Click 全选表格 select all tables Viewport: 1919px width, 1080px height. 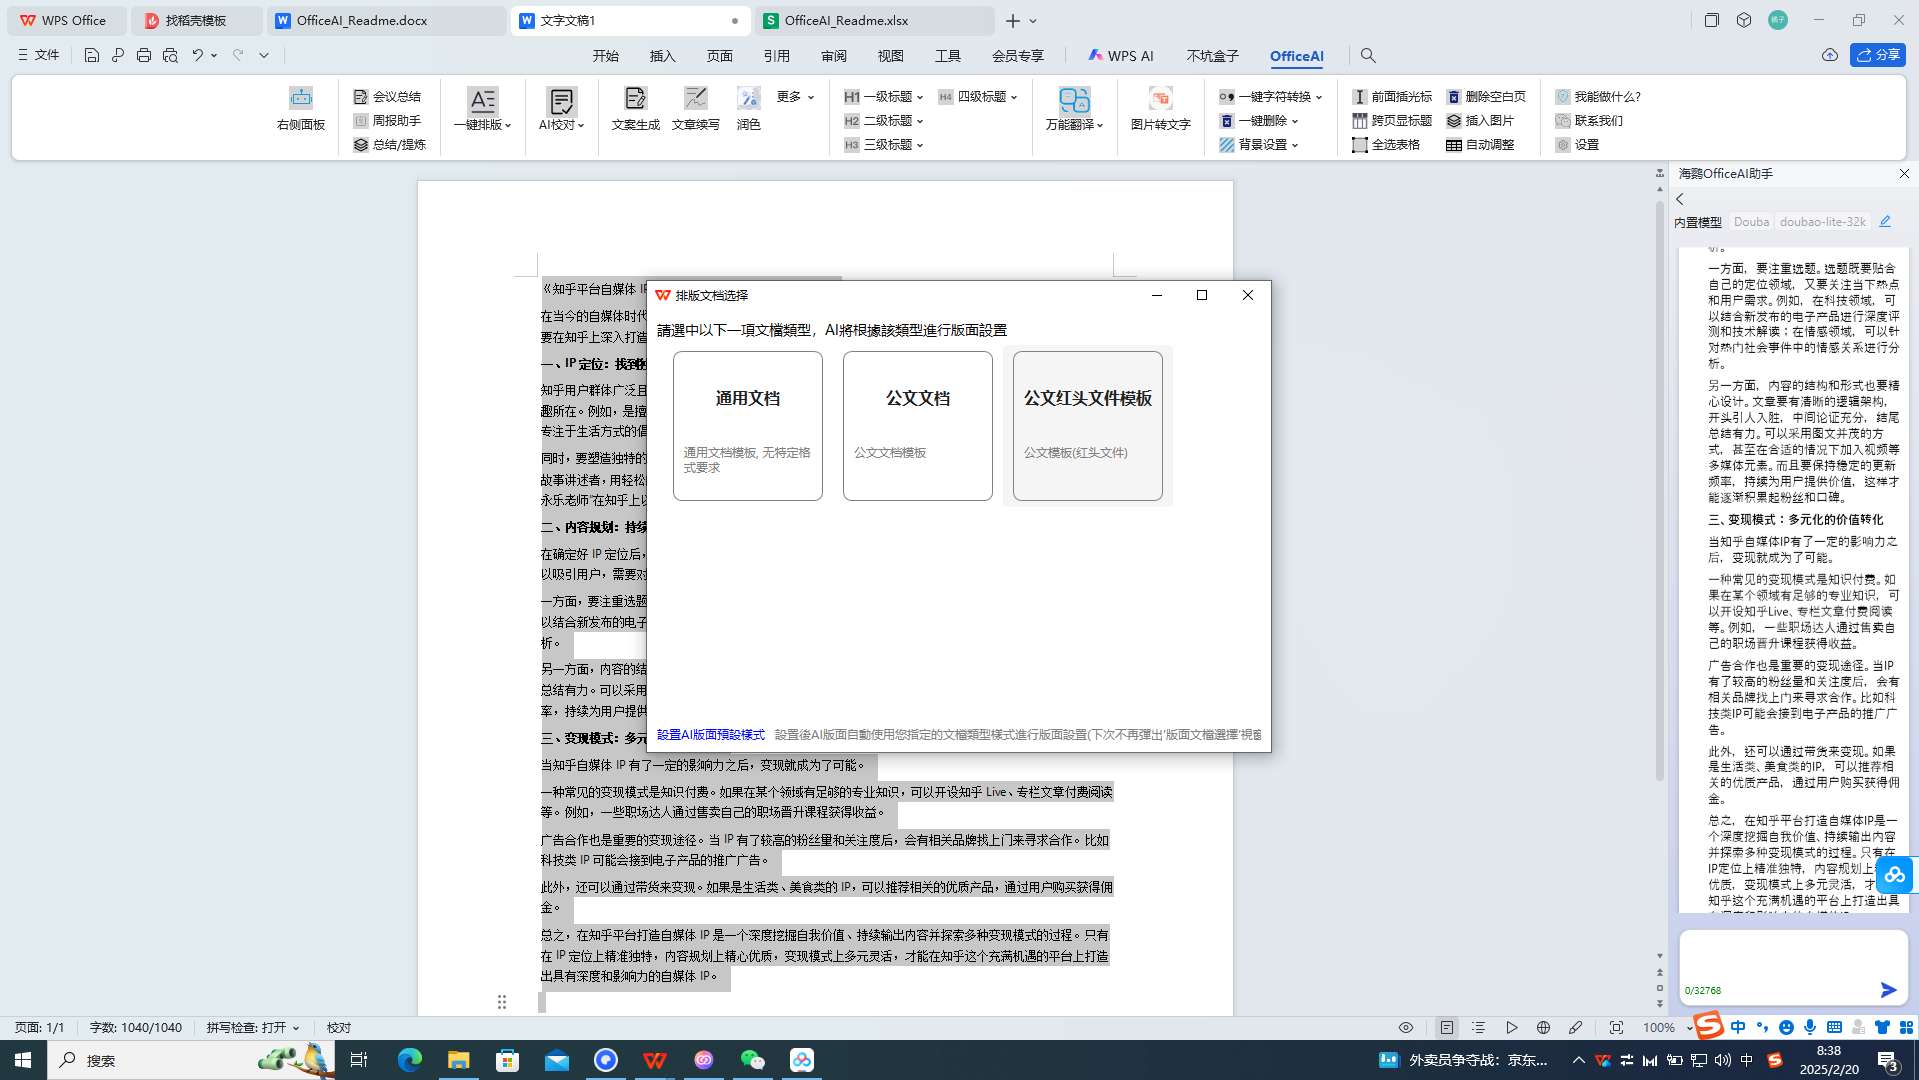click(1386, 145)
